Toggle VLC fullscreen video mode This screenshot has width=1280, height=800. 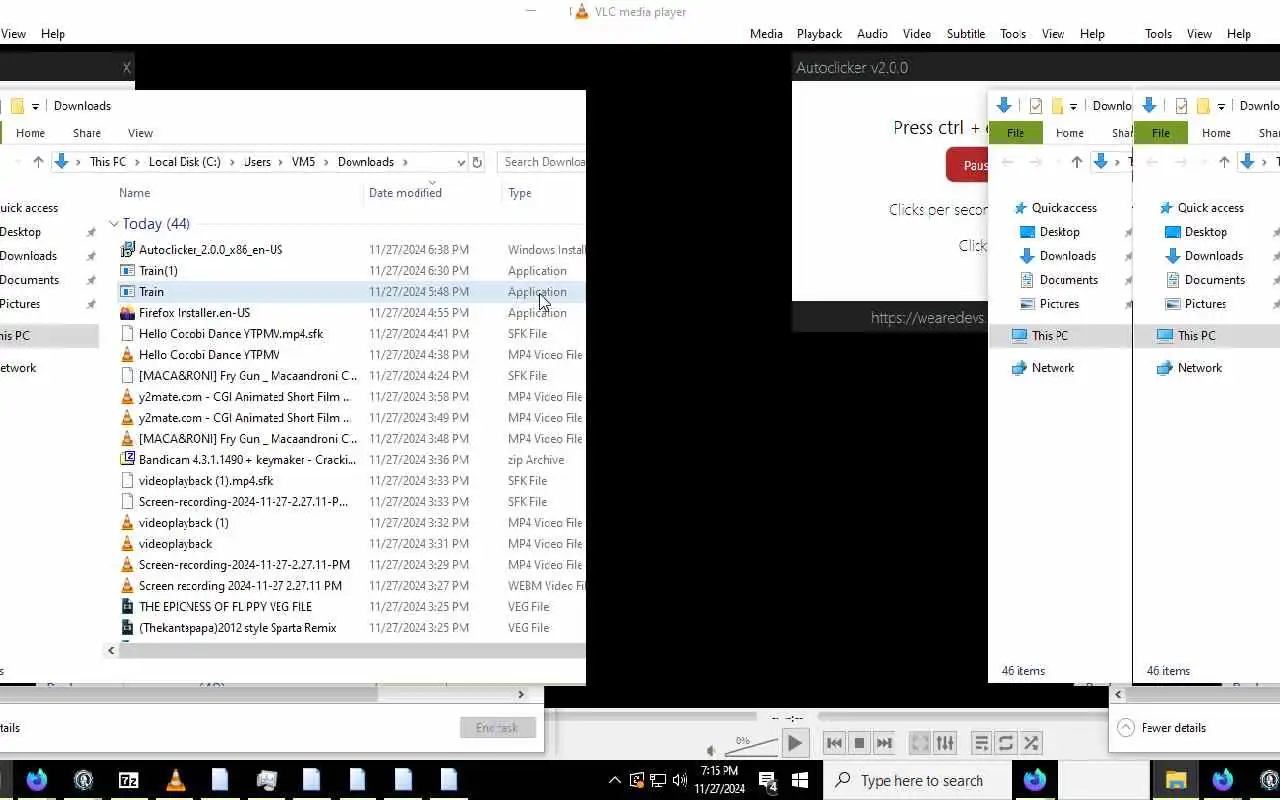pos(919,743)
